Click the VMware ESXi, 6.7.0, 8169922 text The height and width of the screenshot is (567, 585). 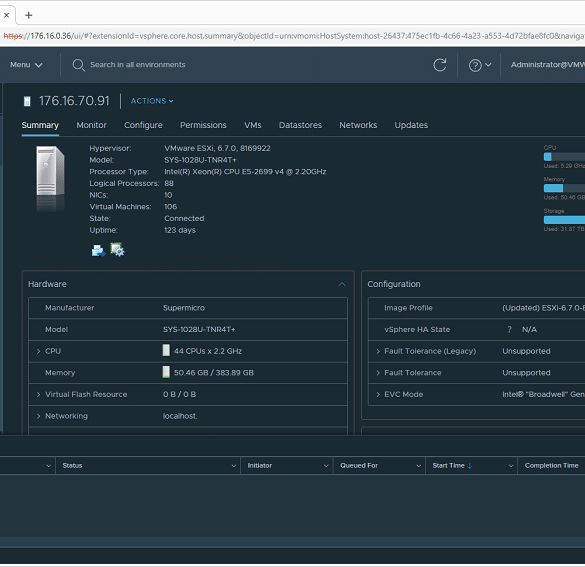click(218, 148)
